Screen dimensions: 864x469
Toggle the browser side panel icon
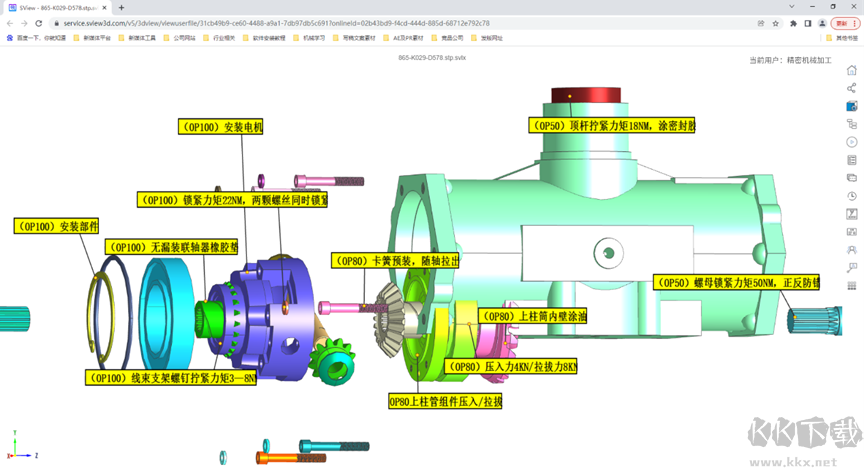tap(808, 23)
